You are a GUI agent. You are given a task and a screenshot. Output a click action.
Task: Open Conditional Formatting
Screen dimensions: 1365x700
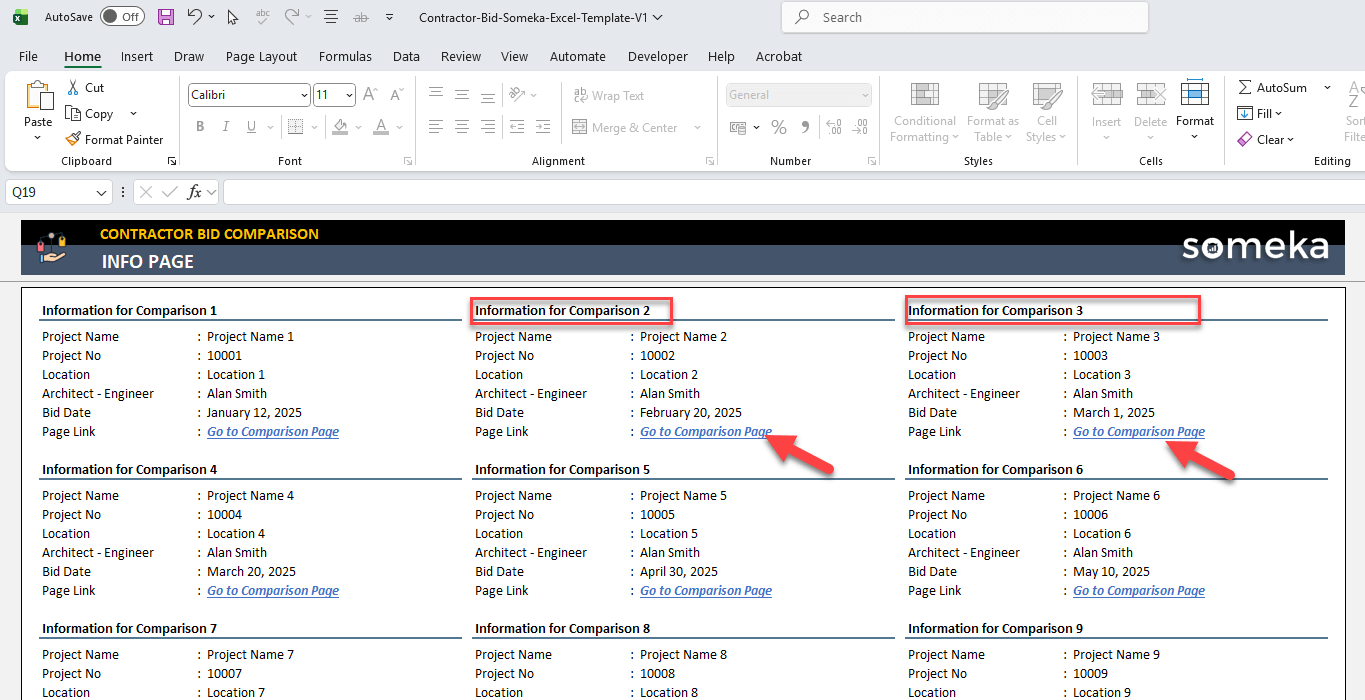click(x=923, y=113)
